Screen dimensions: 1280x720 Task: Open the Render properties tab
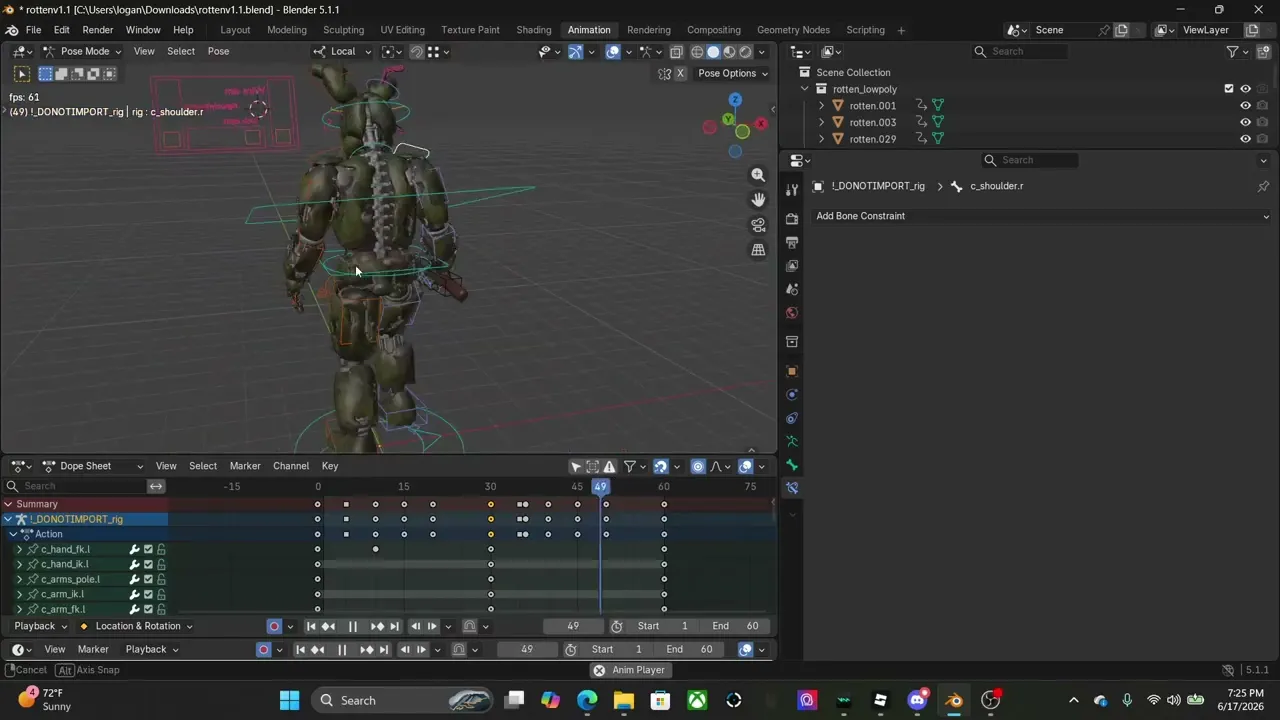(792, 218)
